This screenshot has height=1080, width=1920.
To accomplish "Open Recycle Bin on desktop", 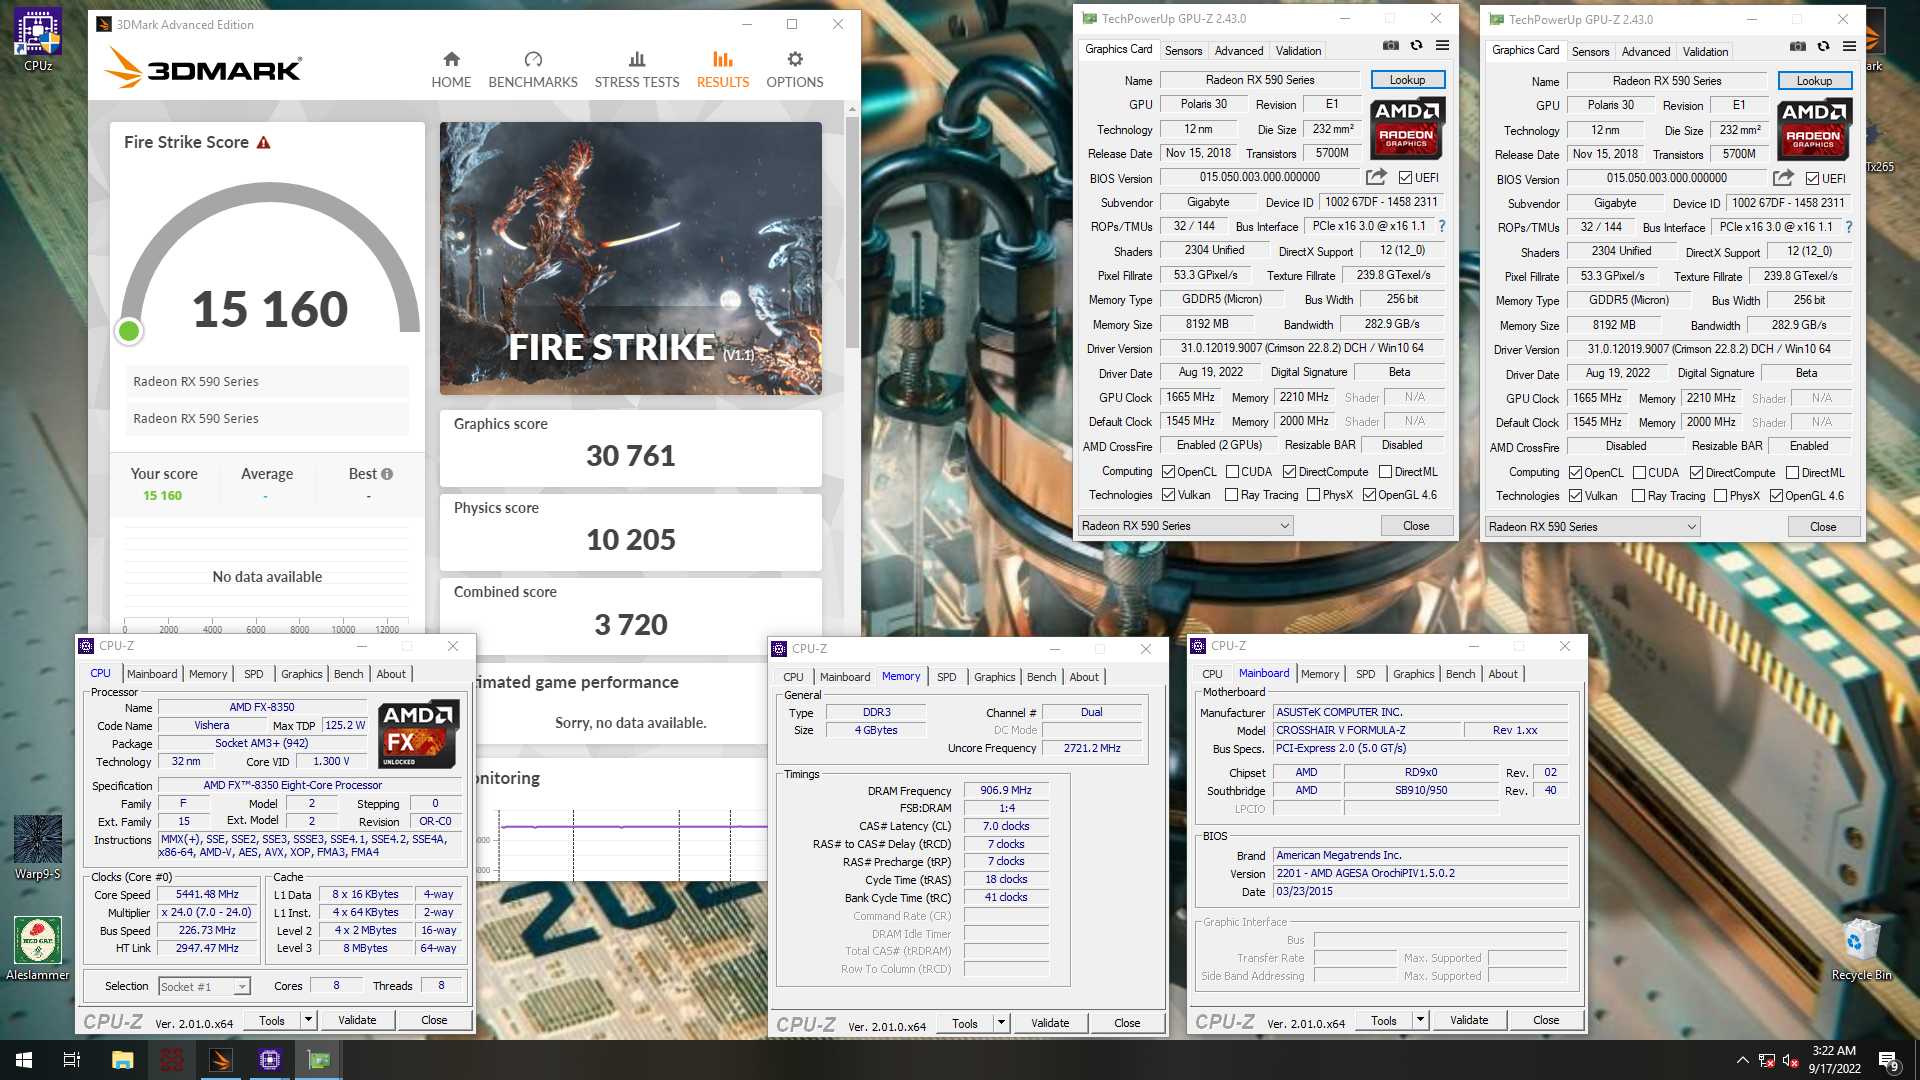I will [1861, 948].
